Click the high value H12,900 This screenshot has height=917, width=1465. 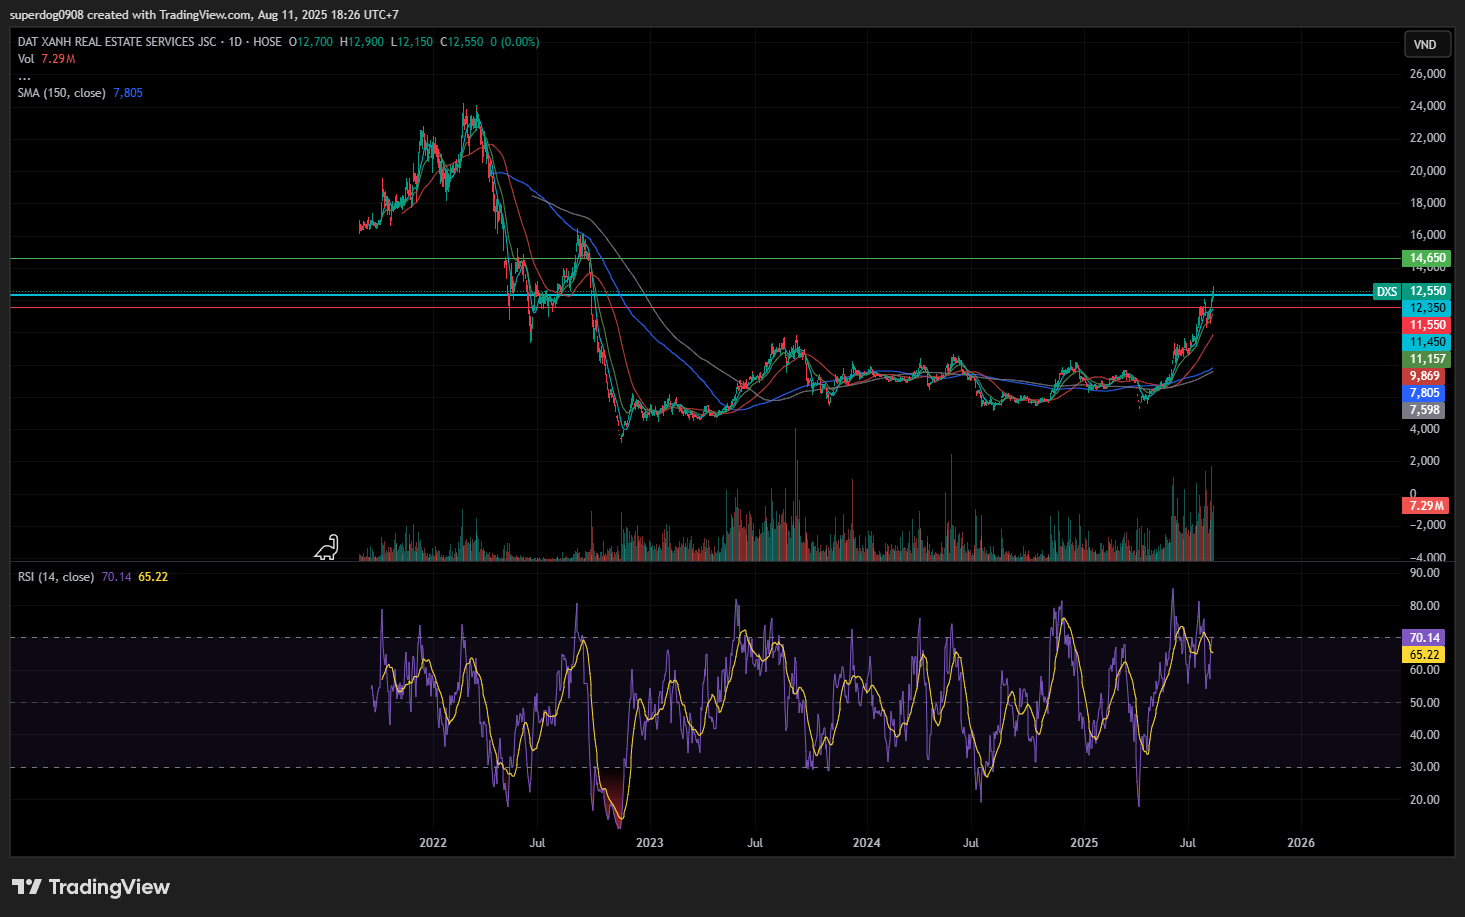(362, 42)
